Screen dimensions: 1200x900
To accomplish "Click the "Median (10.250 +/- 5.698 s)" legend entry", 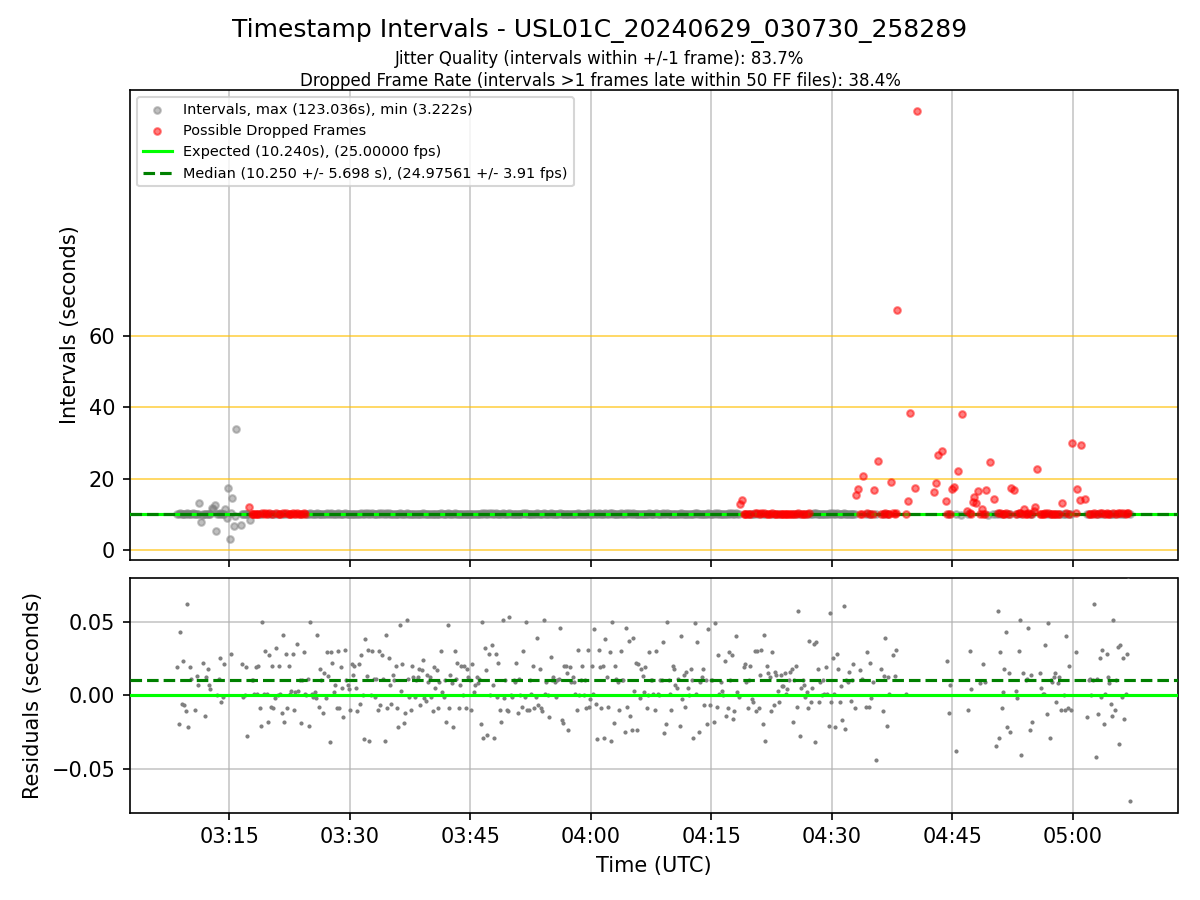I will [375, 173].
